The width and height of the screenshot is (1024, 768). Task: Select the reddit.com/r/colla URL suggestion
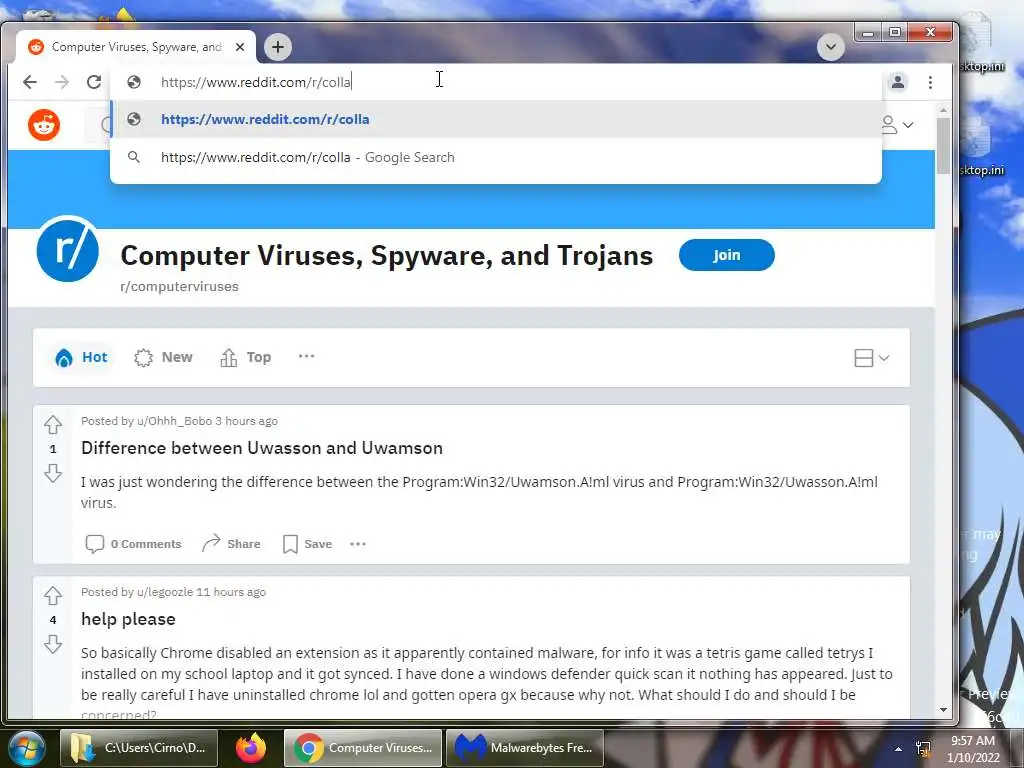(x=496, y=120)
